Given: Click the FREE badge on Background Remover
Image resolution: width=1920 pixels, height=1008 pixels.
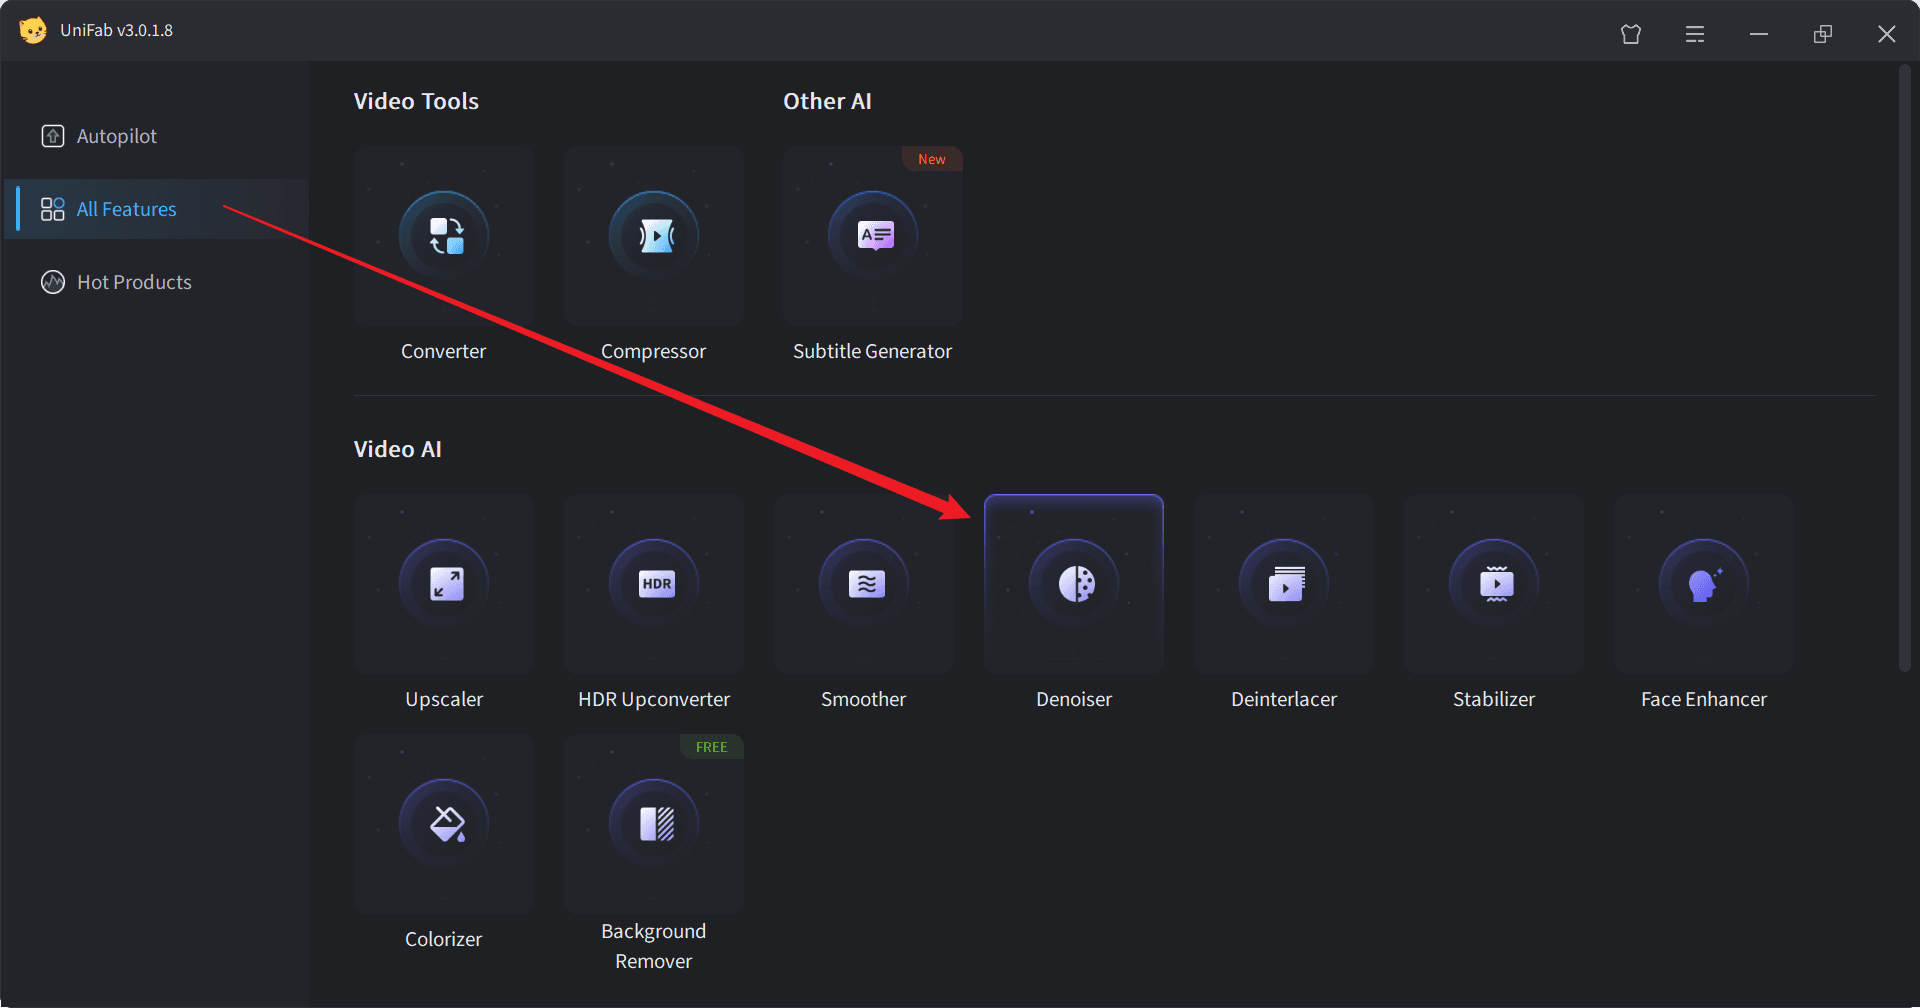Looking at the screenshot, I should (712, 747).
